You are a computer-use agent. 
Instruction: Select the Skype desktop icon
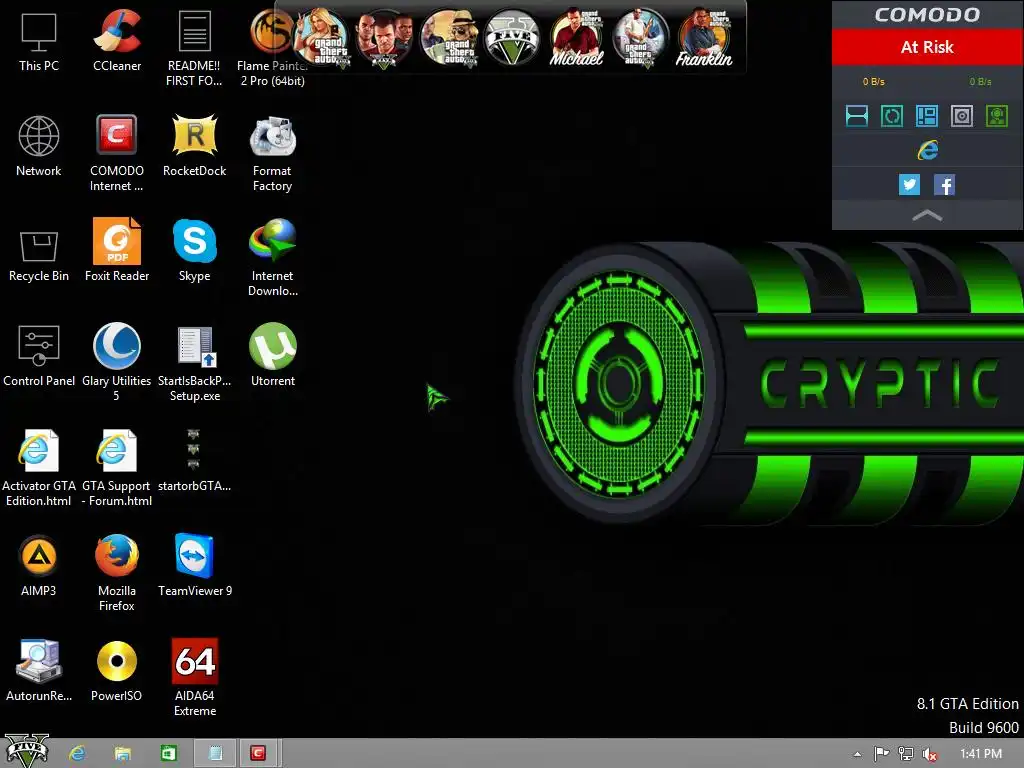[x=195, y=251]
